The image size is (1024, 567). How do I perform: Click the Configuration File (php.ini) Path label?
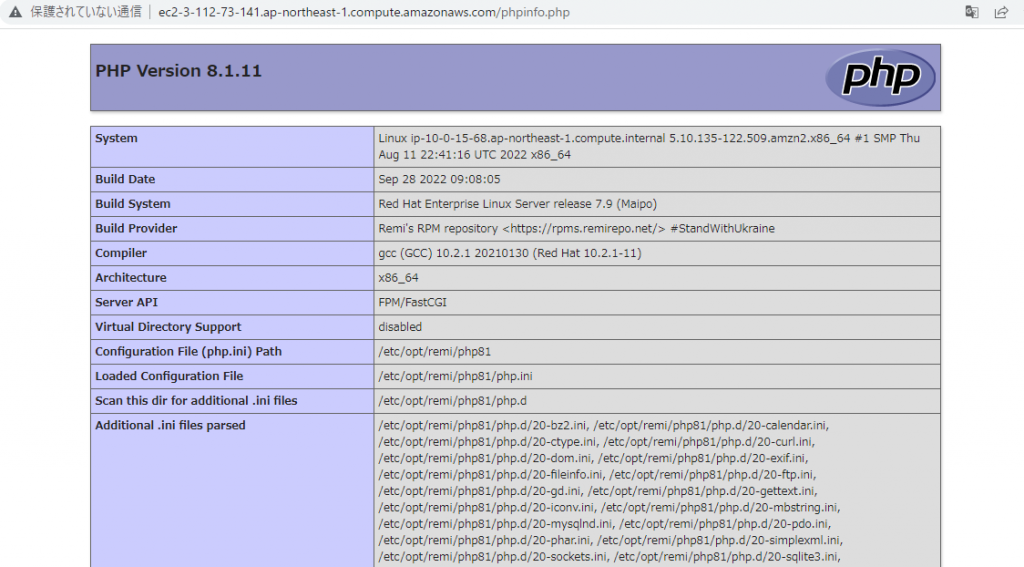tap(188, 352)
